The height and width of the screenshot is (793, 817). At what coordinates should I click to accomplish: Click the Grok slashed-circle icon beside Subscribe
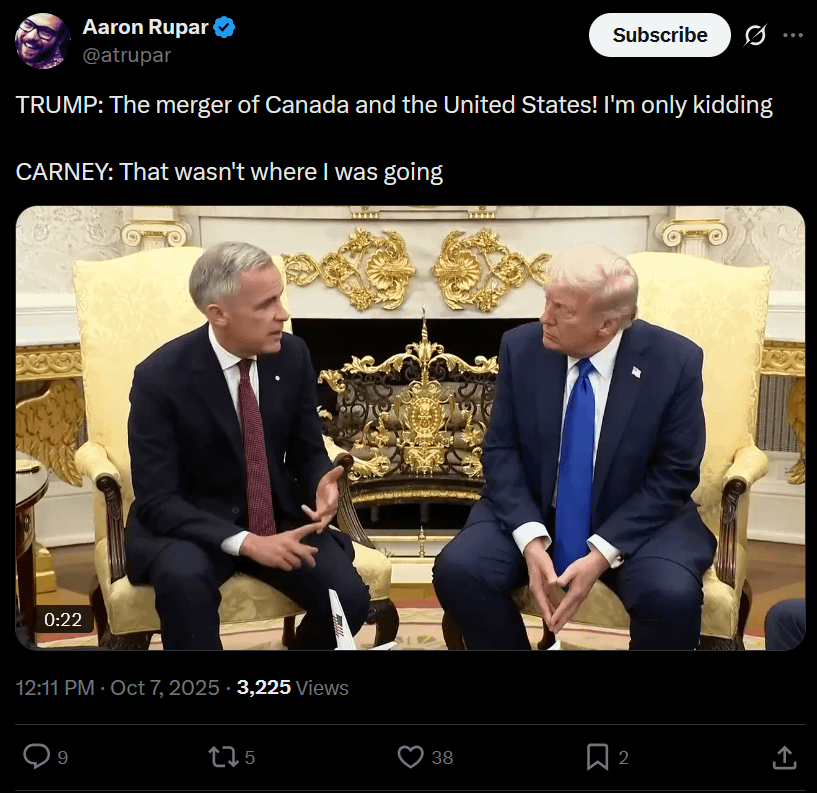[755, 35]
